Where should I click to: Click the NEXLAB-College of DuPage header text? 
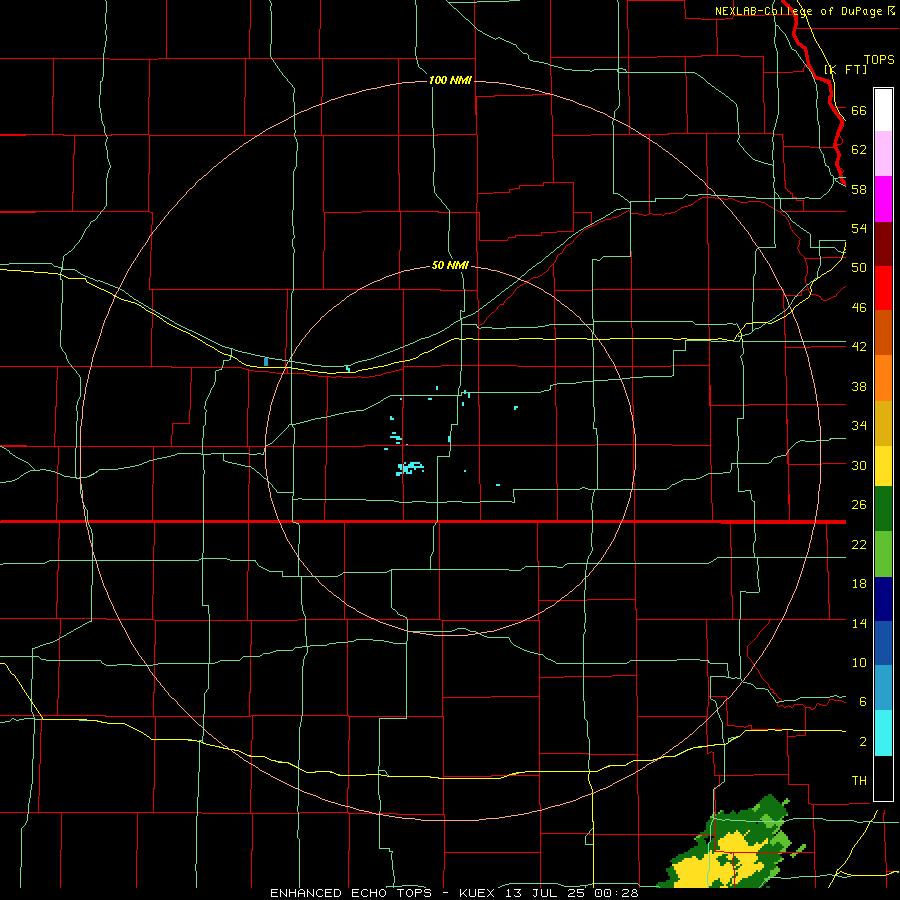pyautogui.click(x=799, y=11)
